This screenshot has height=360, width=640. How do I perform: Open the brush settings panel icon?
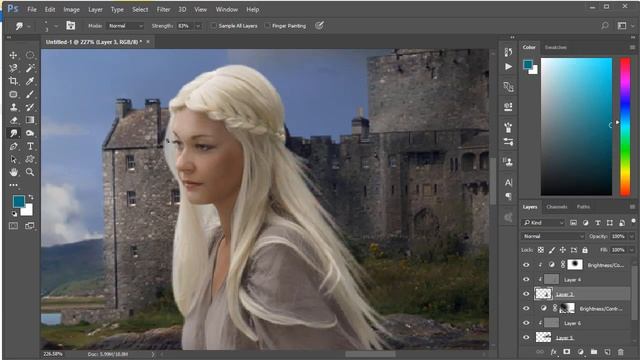tap(71, 26)
